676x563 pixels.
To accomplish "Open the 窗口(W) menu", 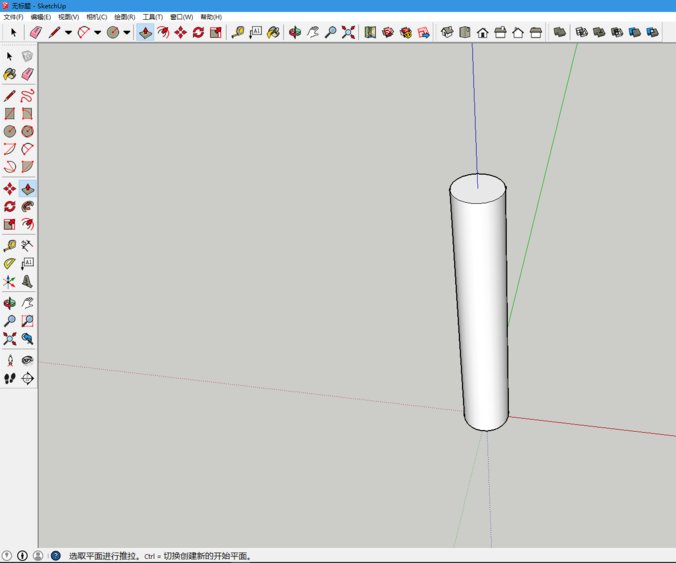I will point(182,17).
